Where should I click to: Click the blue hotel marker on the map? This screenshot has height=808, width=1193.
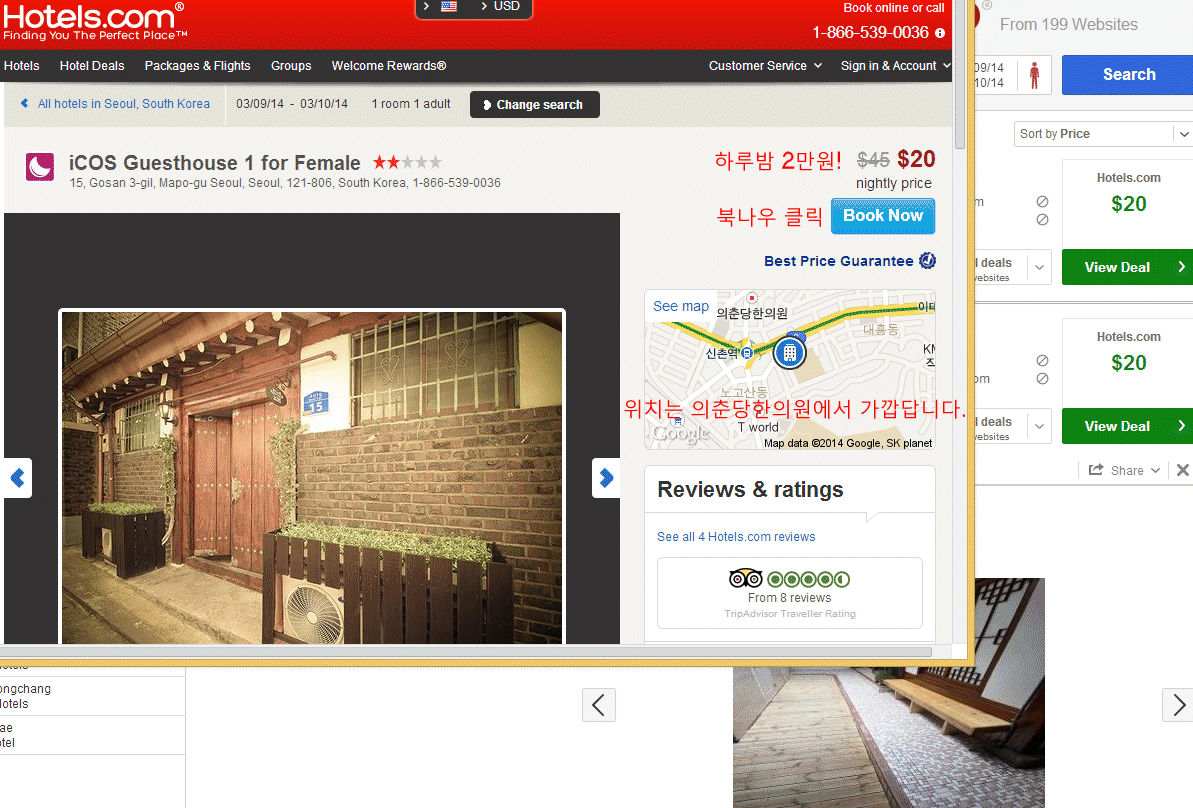point(789,352)
